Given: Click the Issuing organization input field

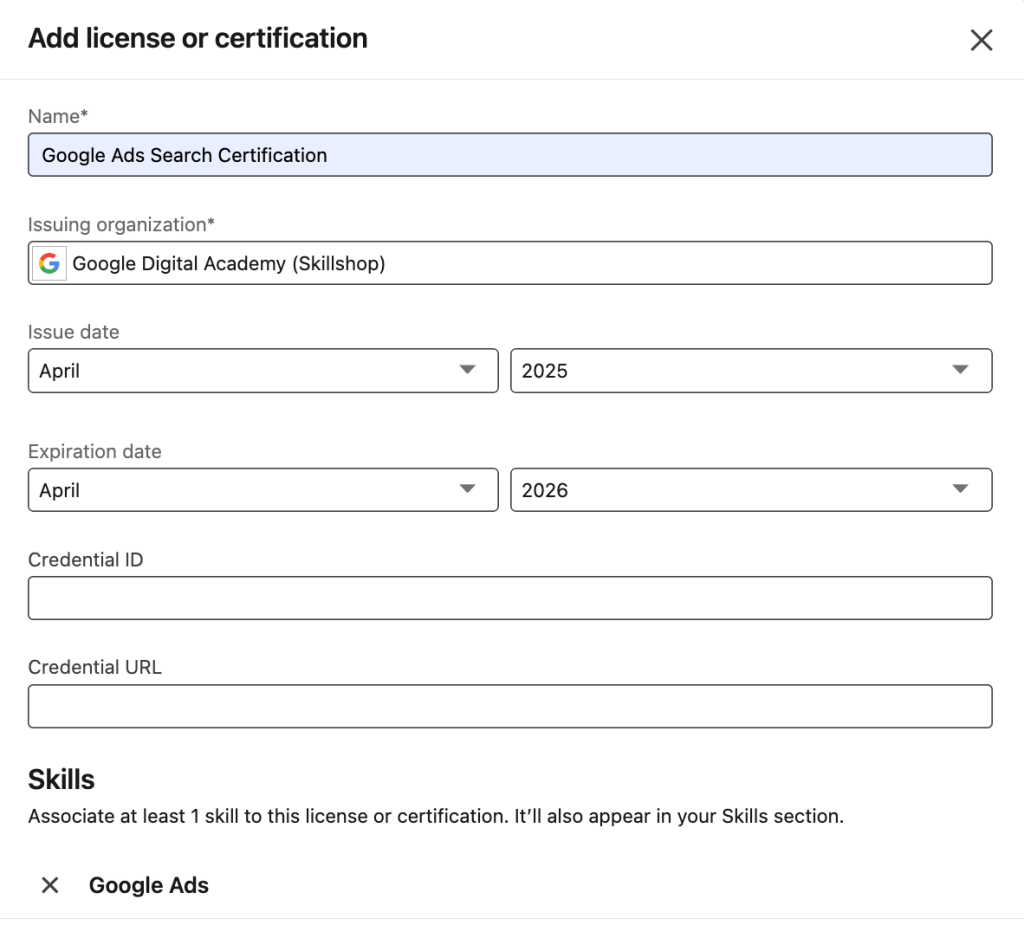Looking at the screenshot, I should (x=510, y=263).
